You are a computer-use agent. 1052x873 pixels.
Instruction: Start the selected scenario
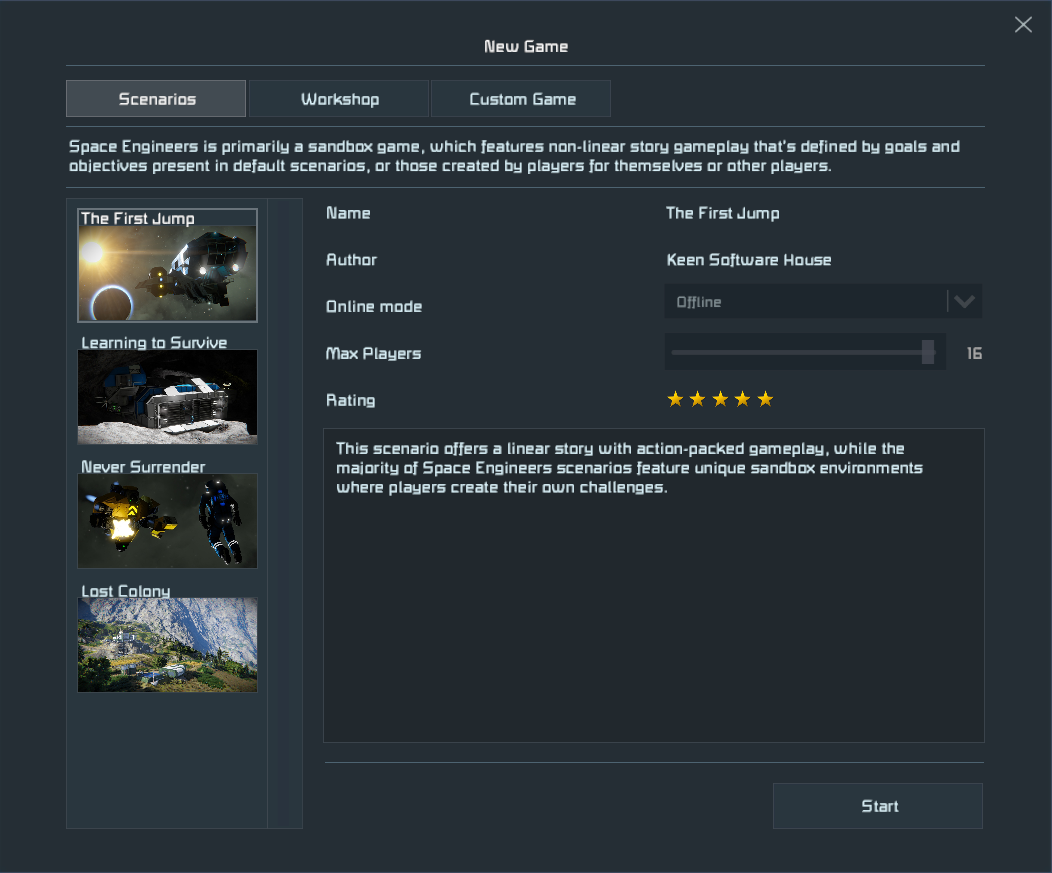(878, 806)
